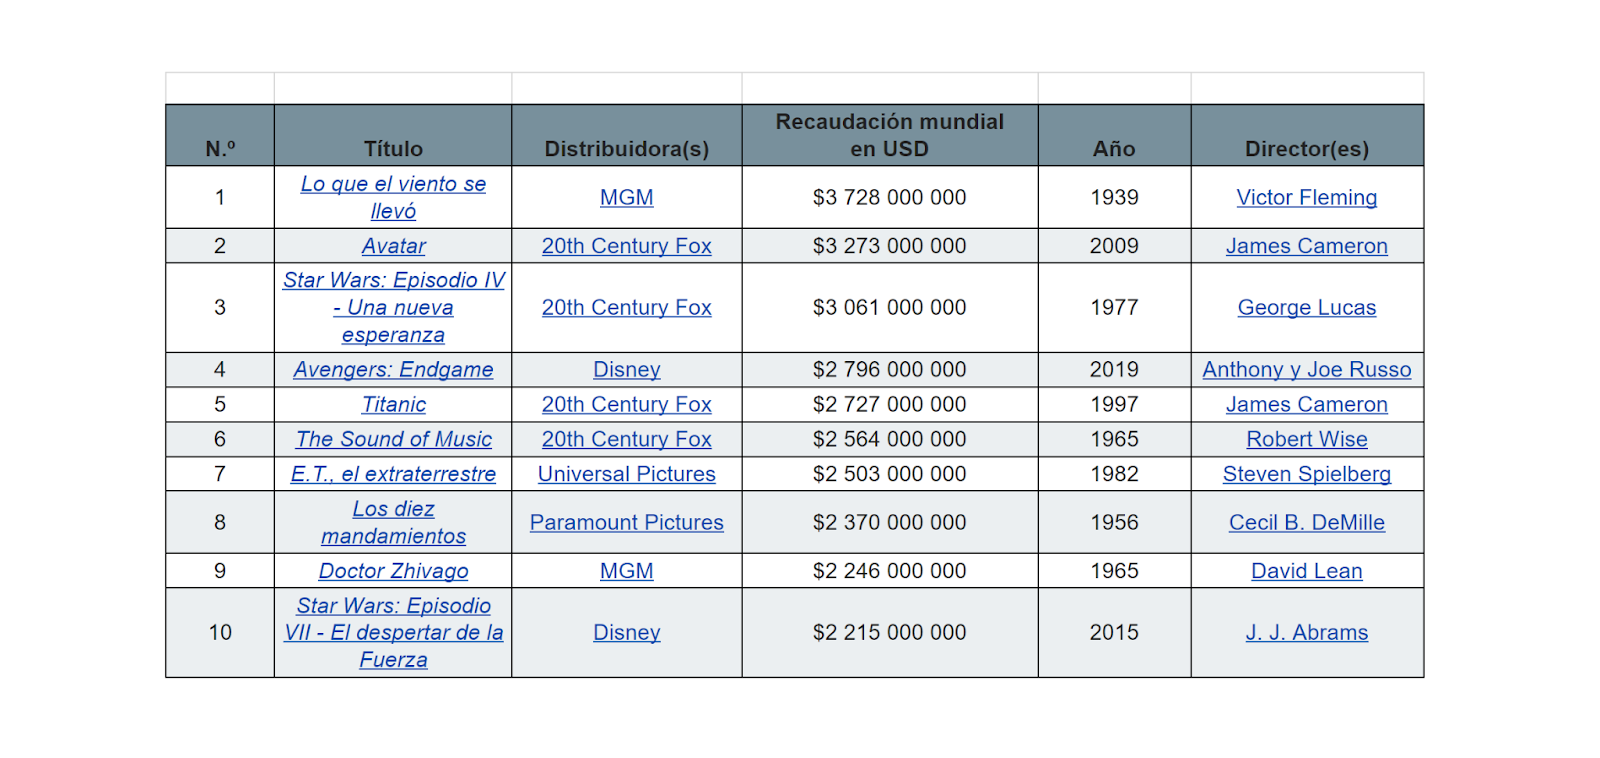Viewport: 1600px width, 758px height.
Task: Select rank number 1 cell
Action: (220, 197)
